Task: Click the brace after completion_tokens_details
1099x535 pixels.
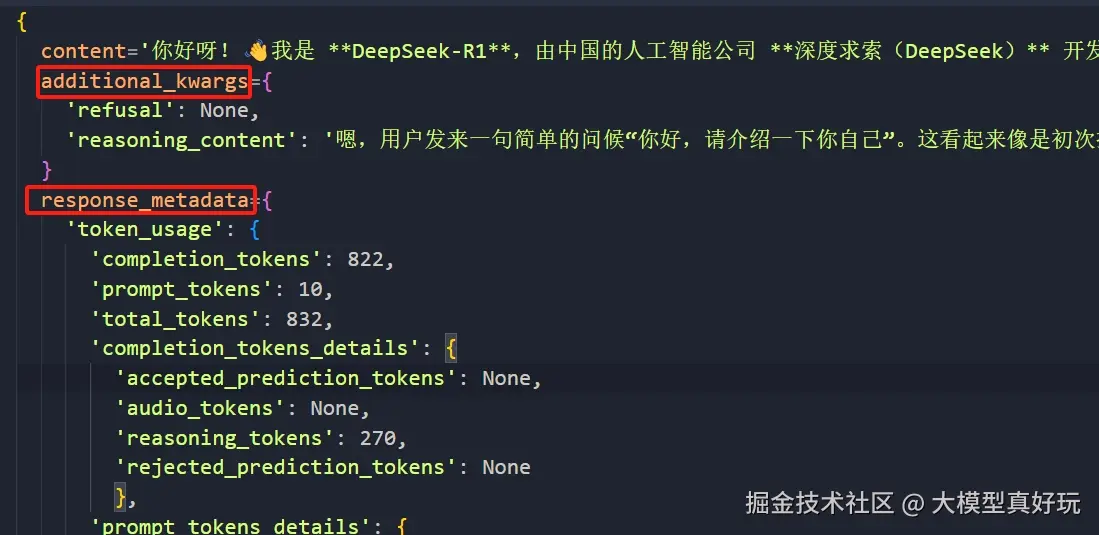Action: tap(451, 349)
